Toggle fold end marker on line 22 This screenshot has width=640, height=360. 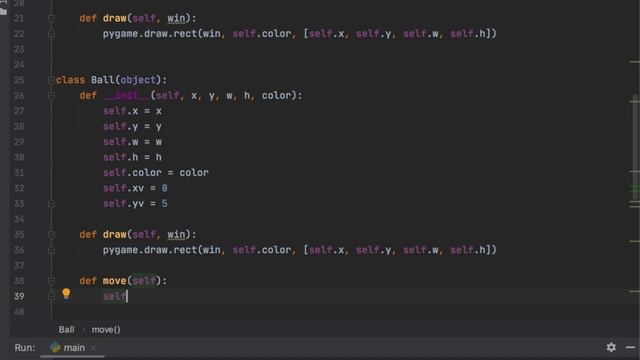click(51, 34)
